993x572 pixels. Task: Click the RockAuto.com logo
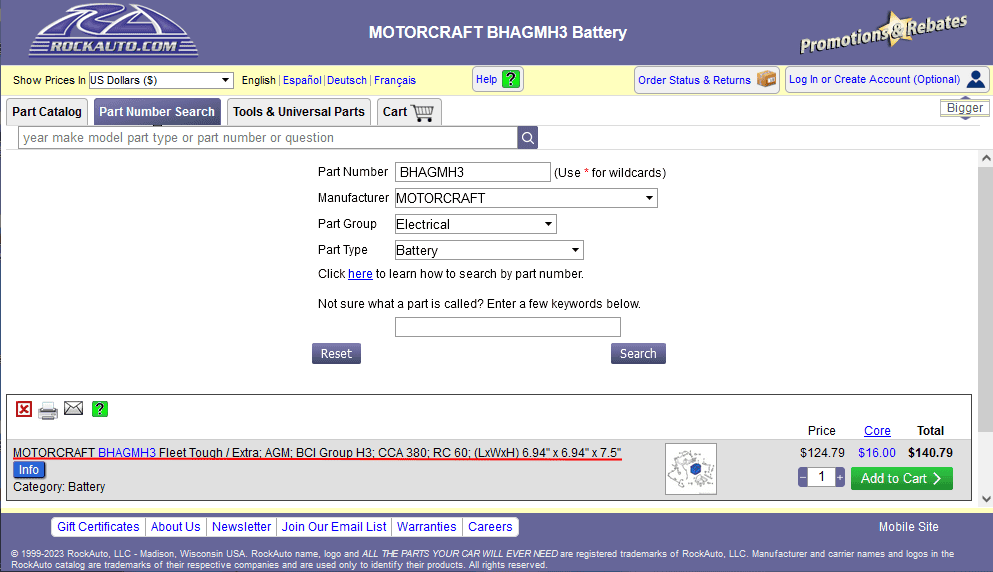pos(113,32)
